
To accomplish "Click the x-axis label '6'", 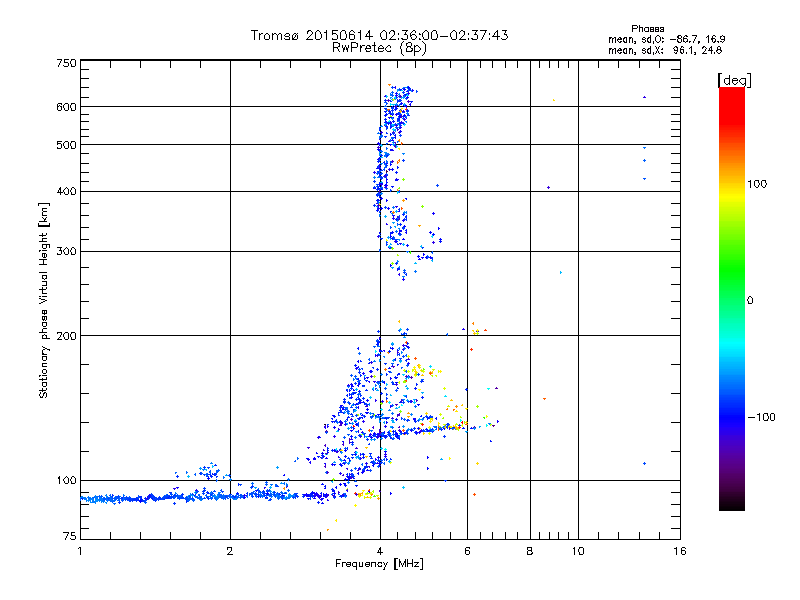I will click(x=467, y=551).
